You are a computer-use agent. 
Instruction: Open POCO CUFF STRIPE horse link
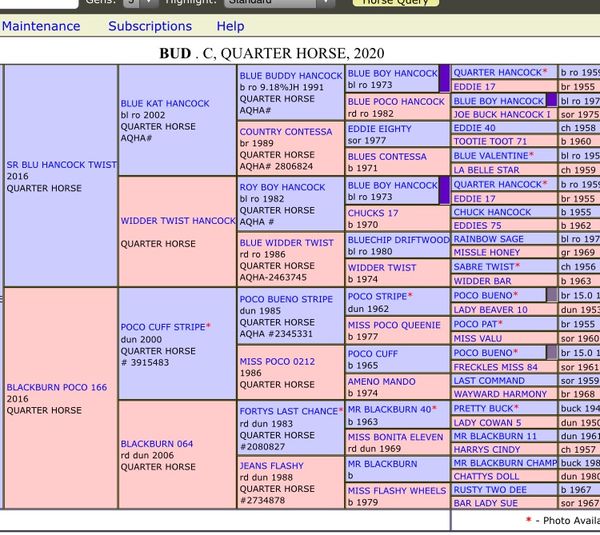163,327
